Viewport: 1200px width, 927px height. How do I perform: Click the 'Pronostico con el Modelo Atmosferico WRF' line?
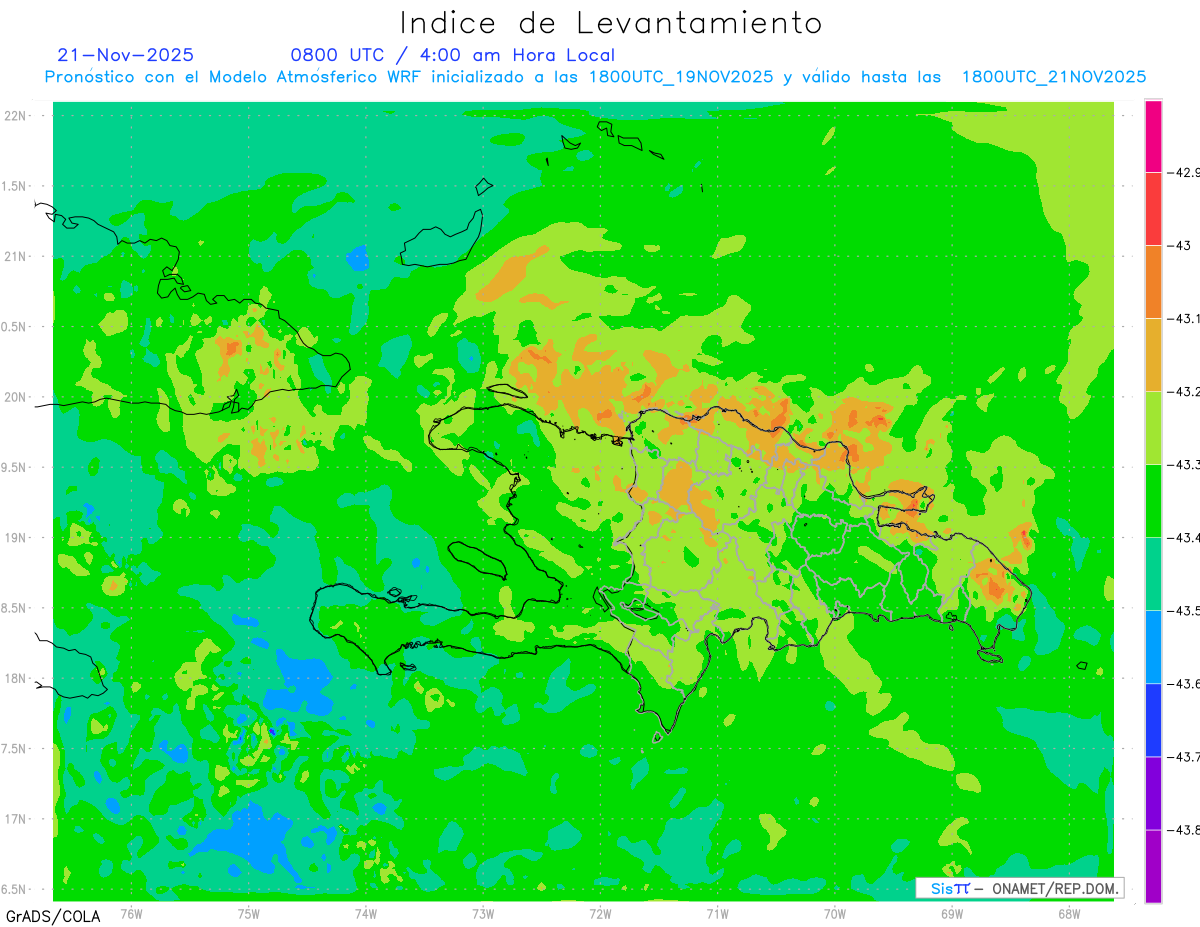click(x=595, y=77)
